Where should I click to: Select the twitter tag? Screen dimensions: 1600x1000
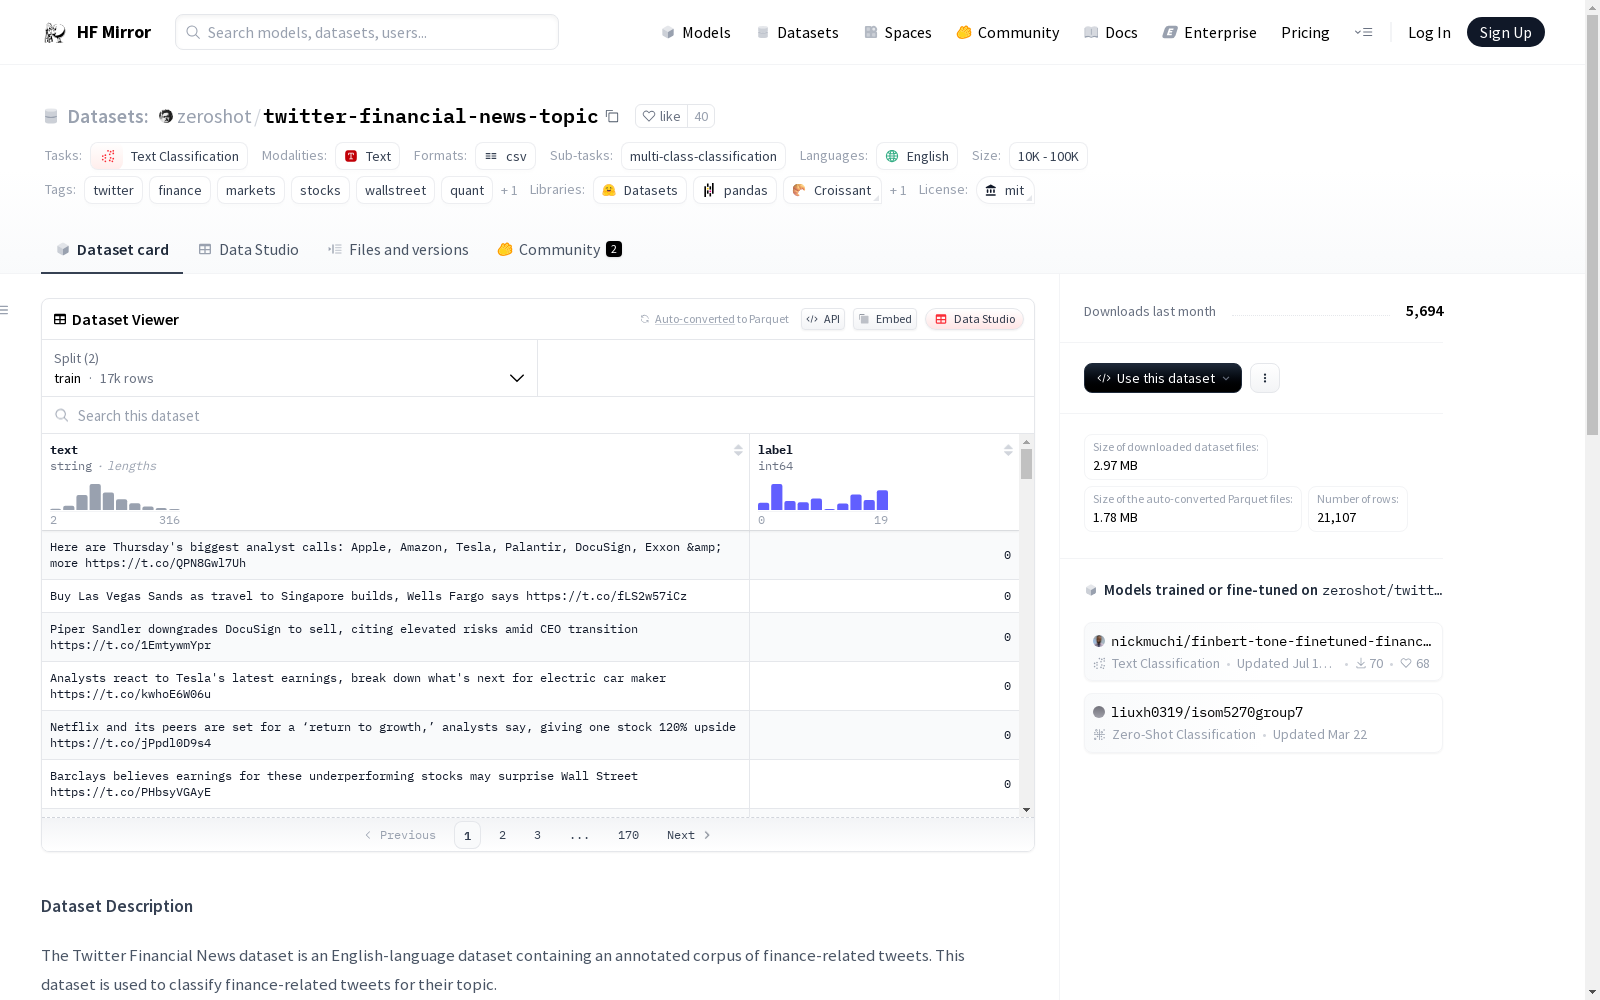[x=113, y=190]
